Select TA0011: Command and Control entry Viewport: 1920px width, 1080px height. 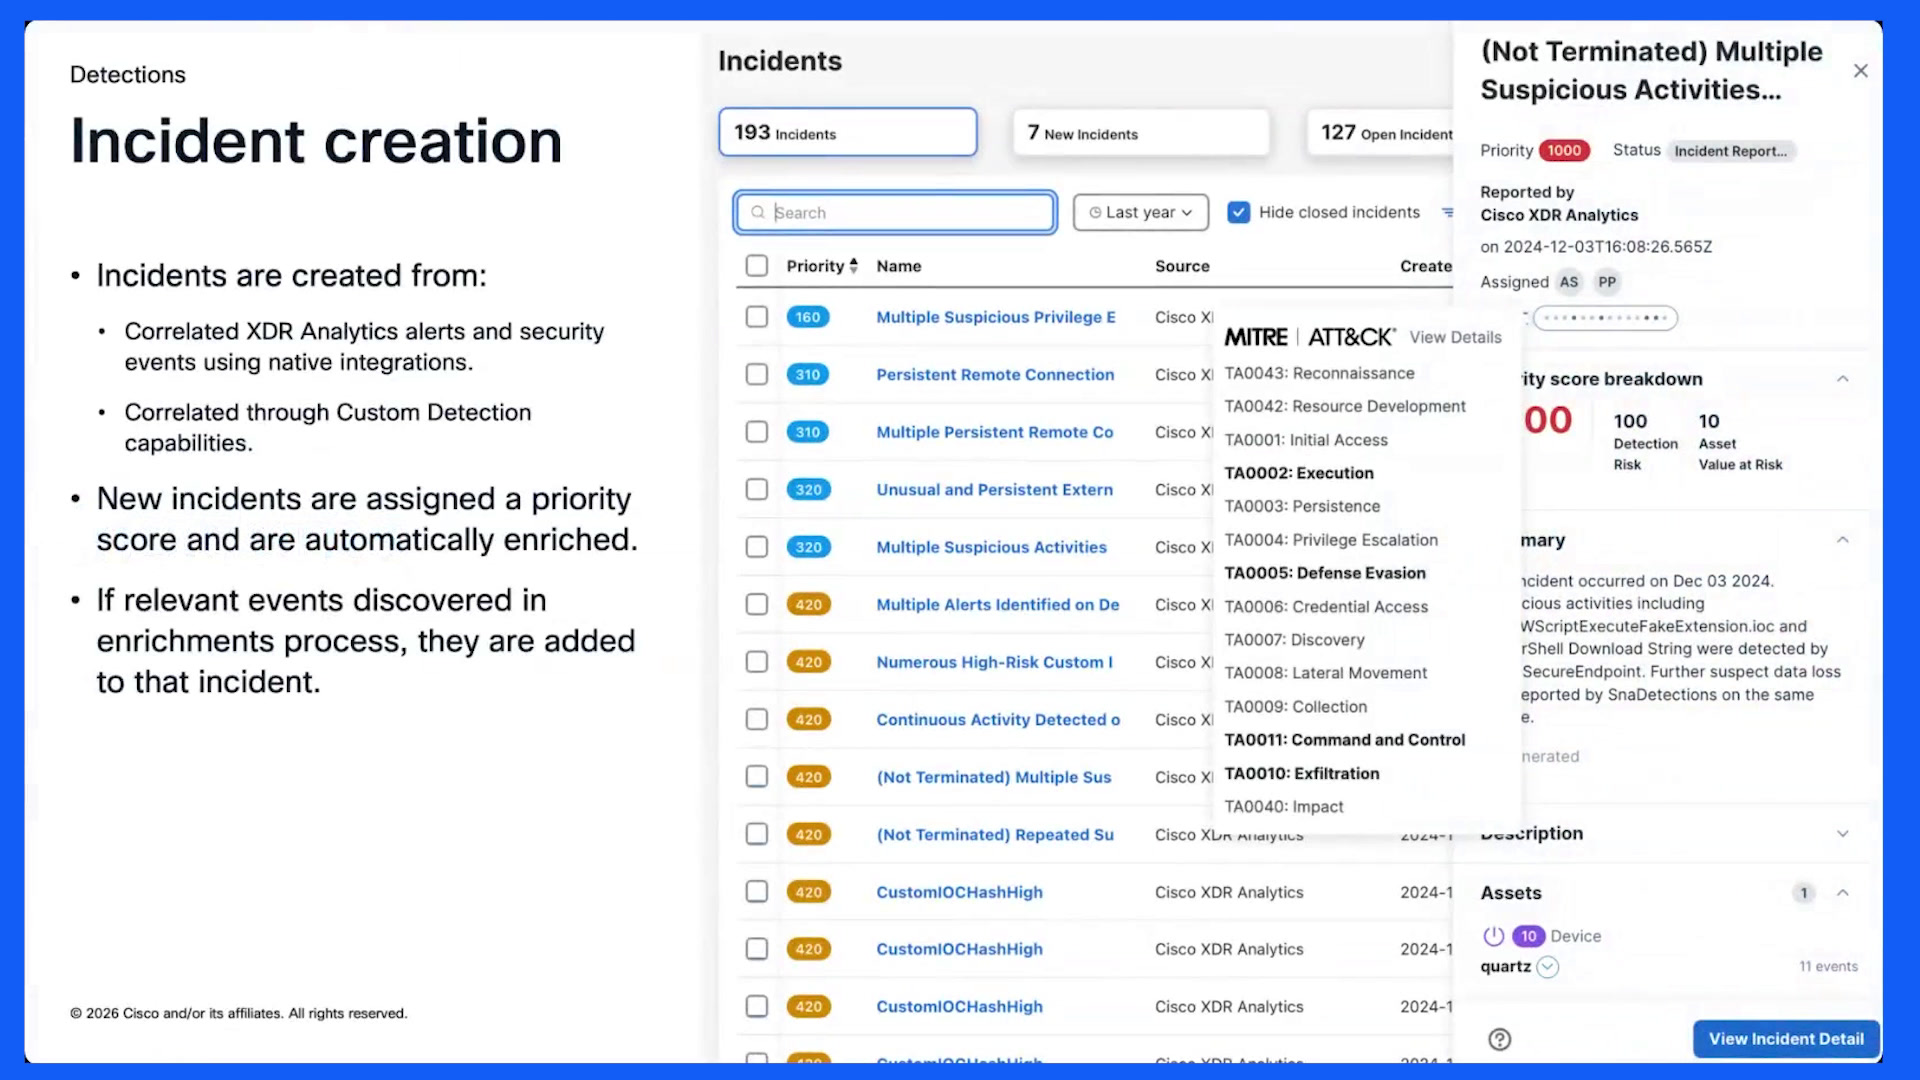(x=1345, y=740)
